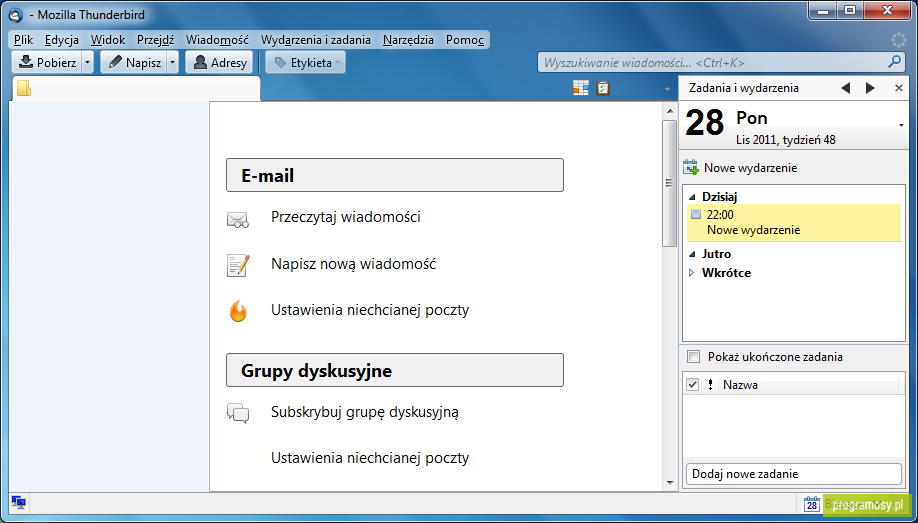Viewport: 918px width, 523px height.
Task: Open the Calendar tab icon
Action: [580, 88]
